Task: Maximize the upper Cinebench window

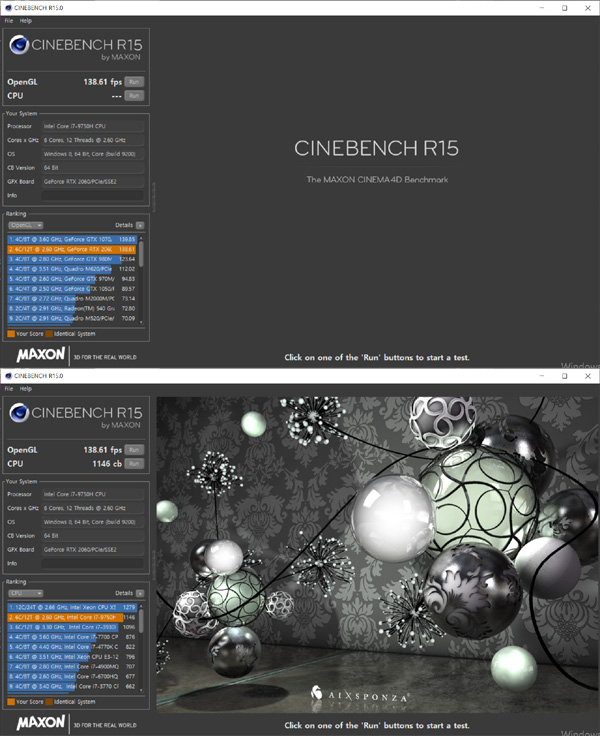Action: coord(565,8)
